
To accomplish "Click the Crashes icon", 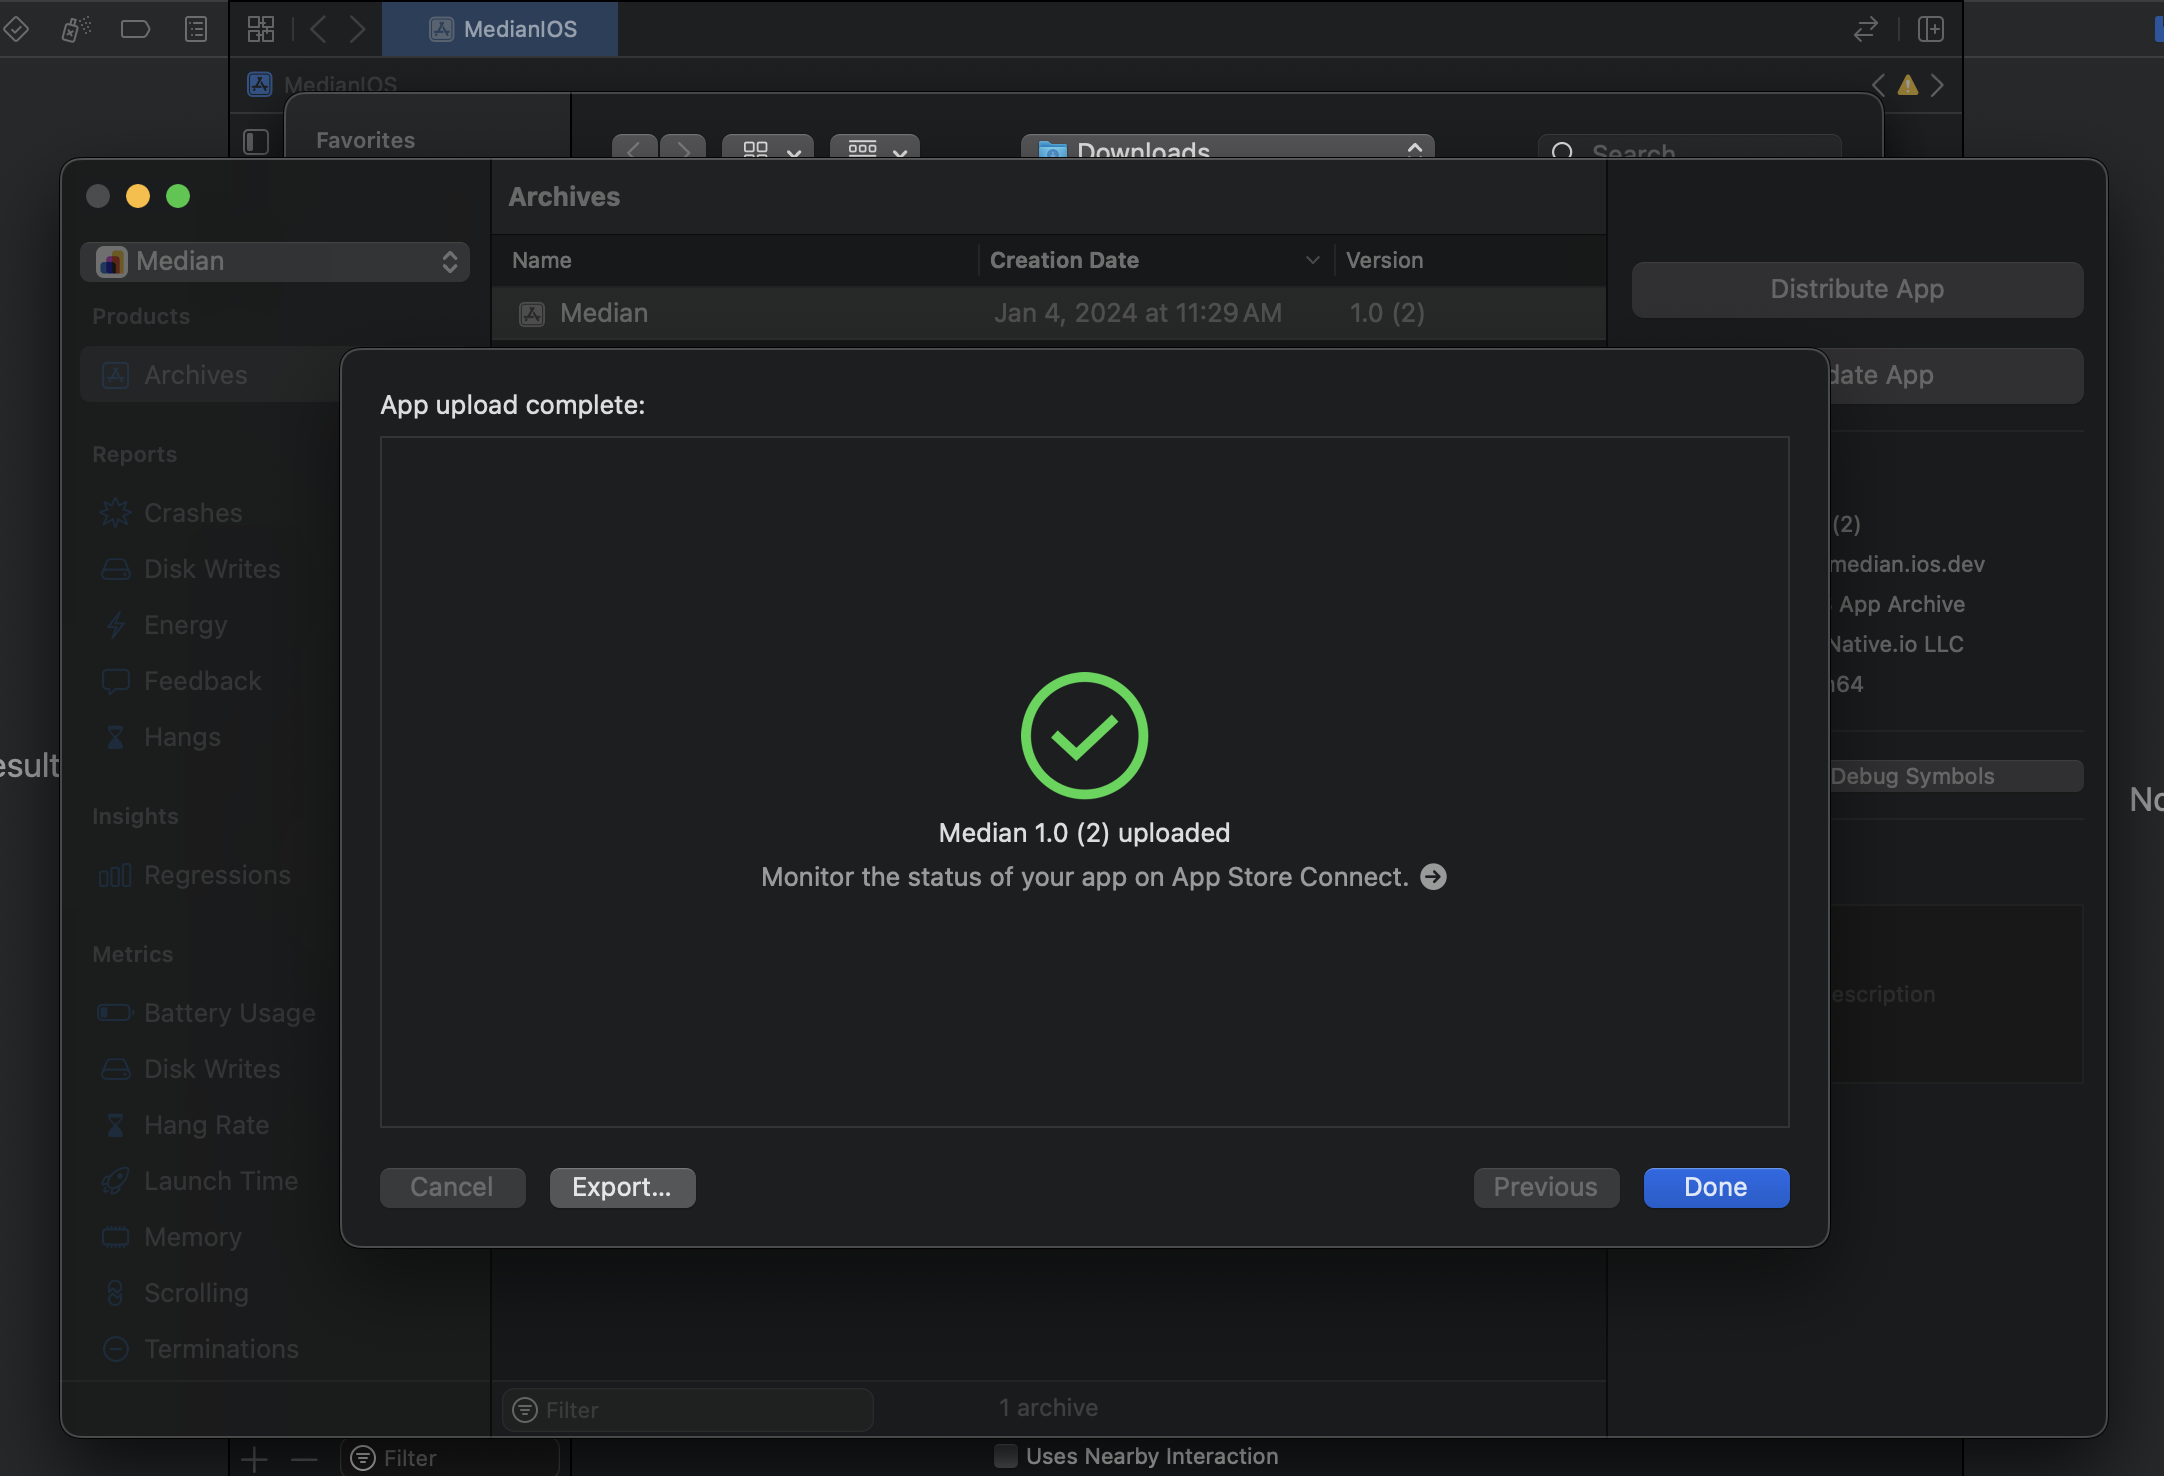I will 115,513.
